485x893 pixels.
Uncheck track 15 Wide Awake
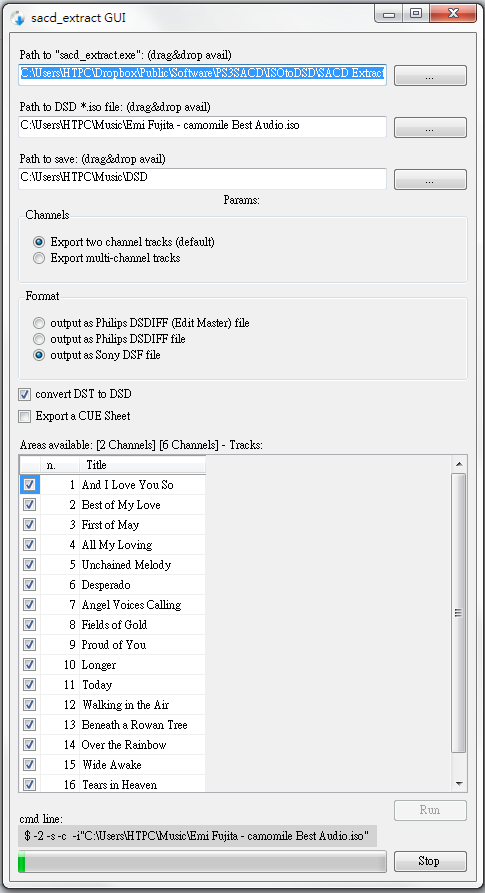[30, 764]
